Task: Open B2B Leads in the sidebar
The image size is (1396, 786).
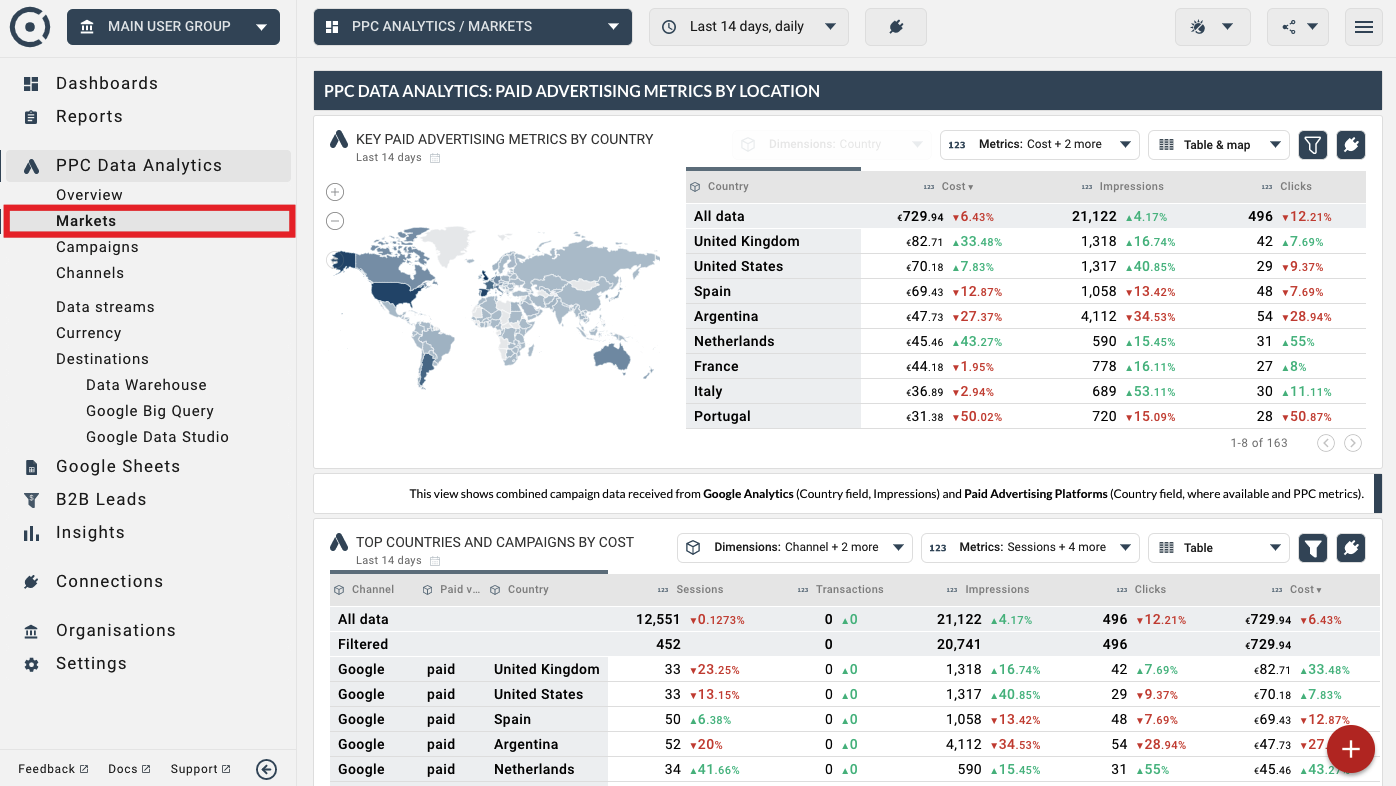Action: pos(101,500)
